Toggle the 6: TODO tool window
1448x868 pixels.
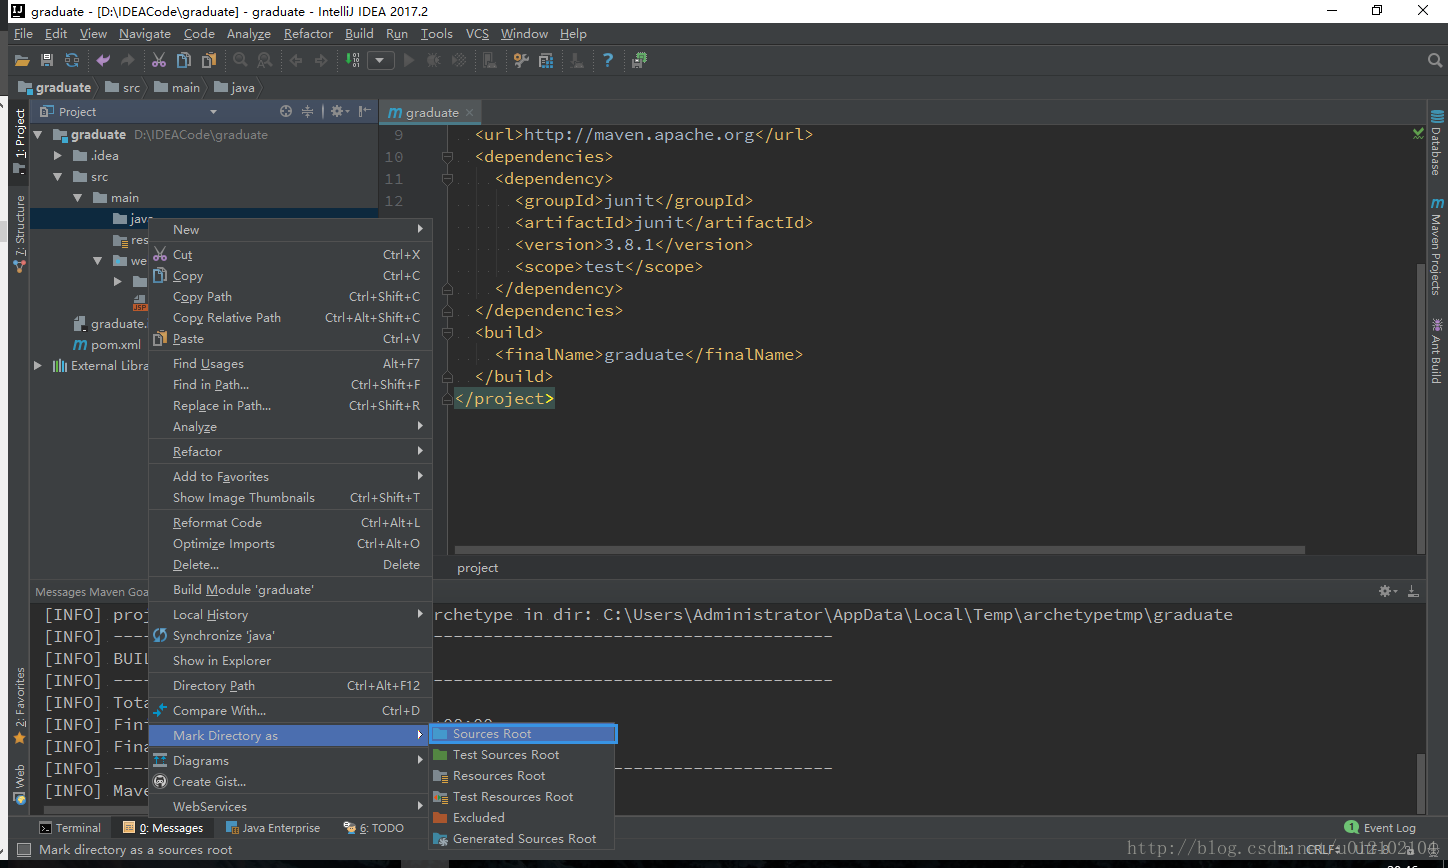click(x=374, y=828)
